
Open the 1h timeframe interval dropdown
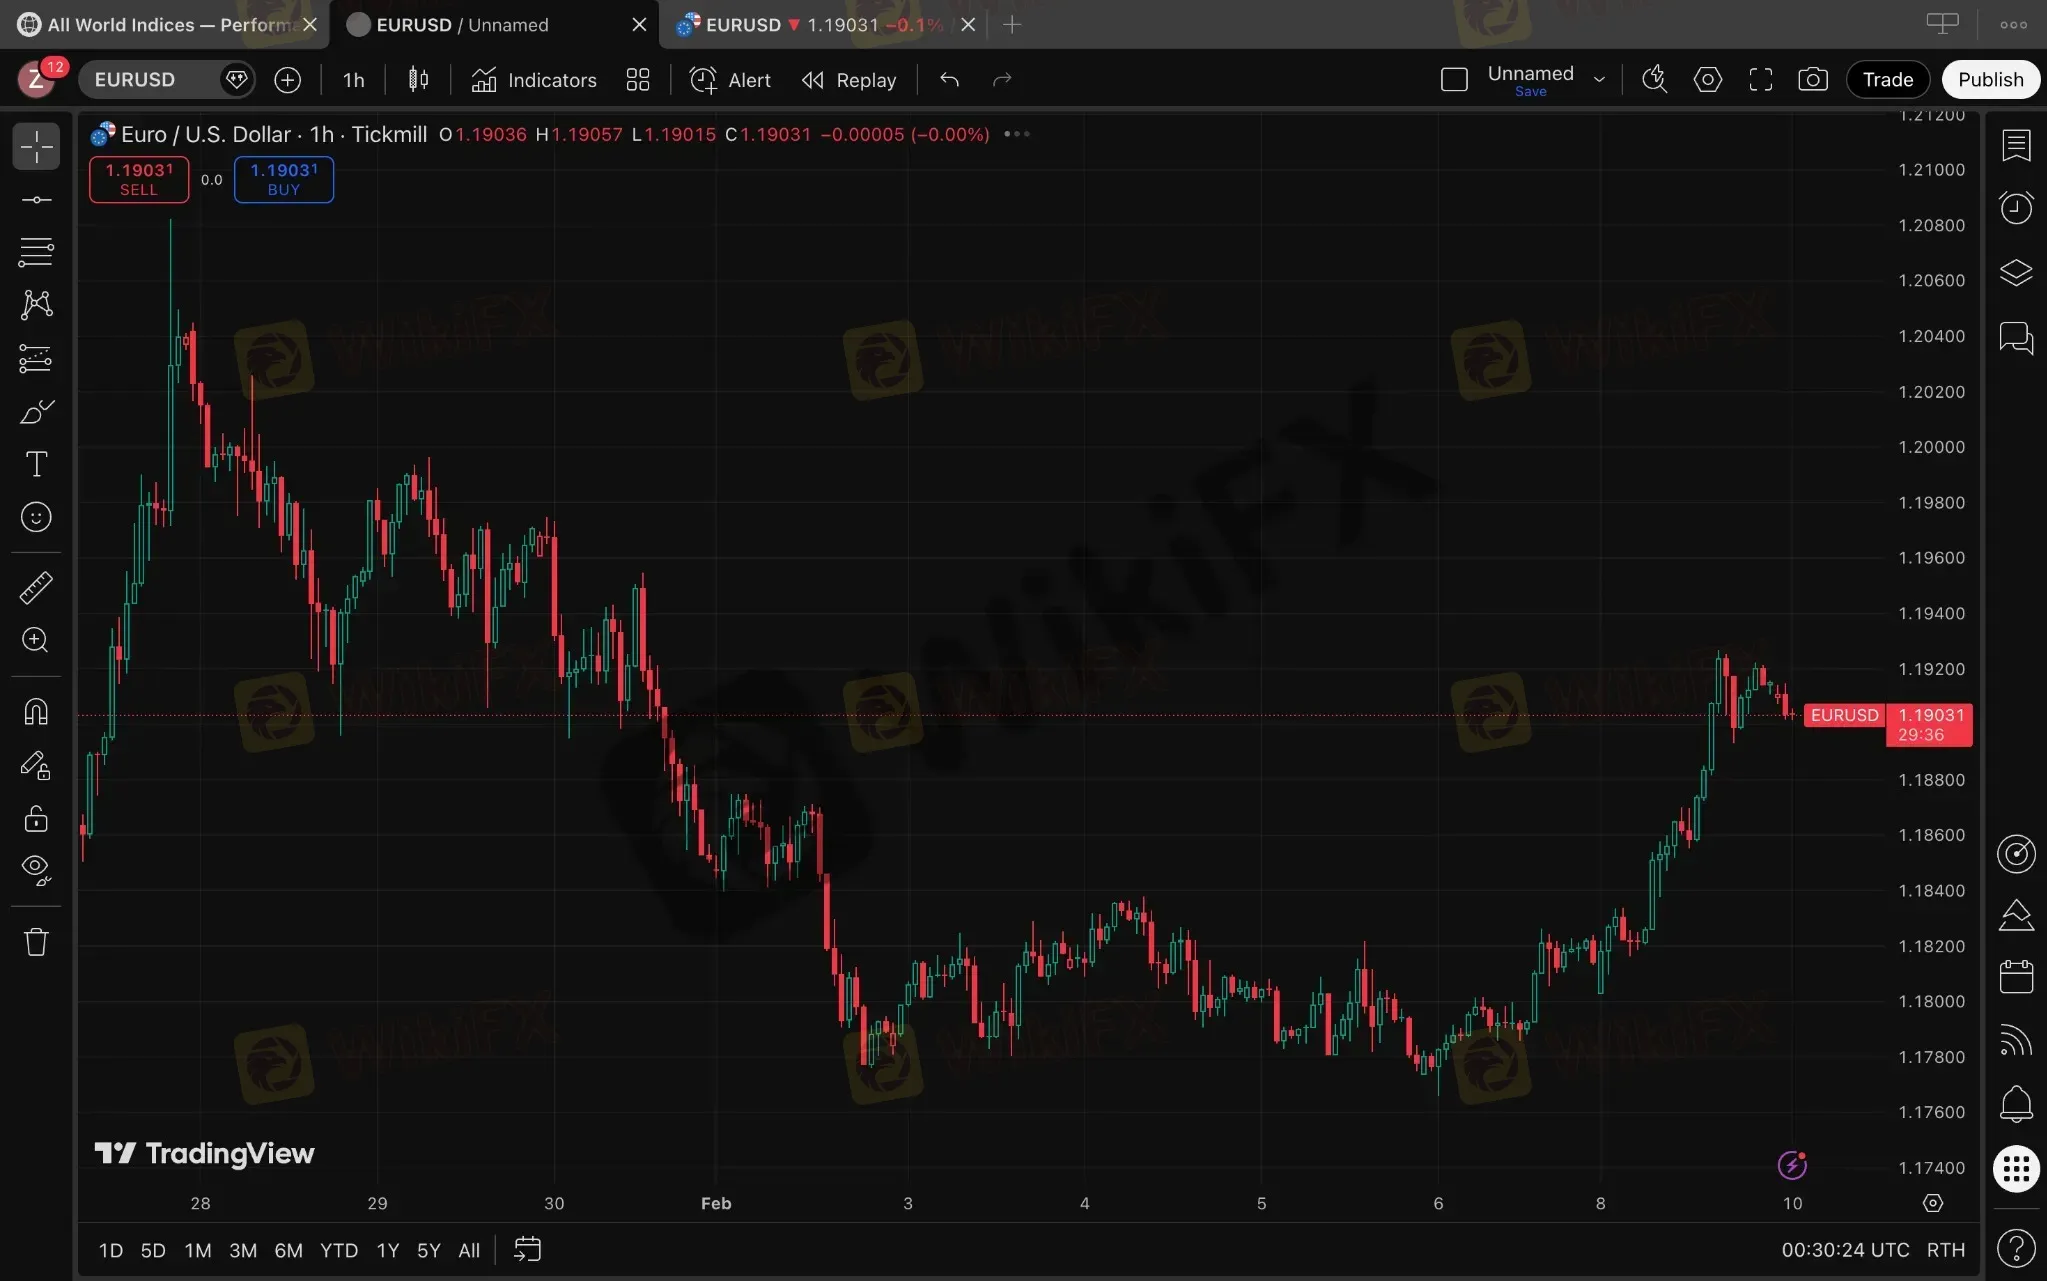[353, 80]
